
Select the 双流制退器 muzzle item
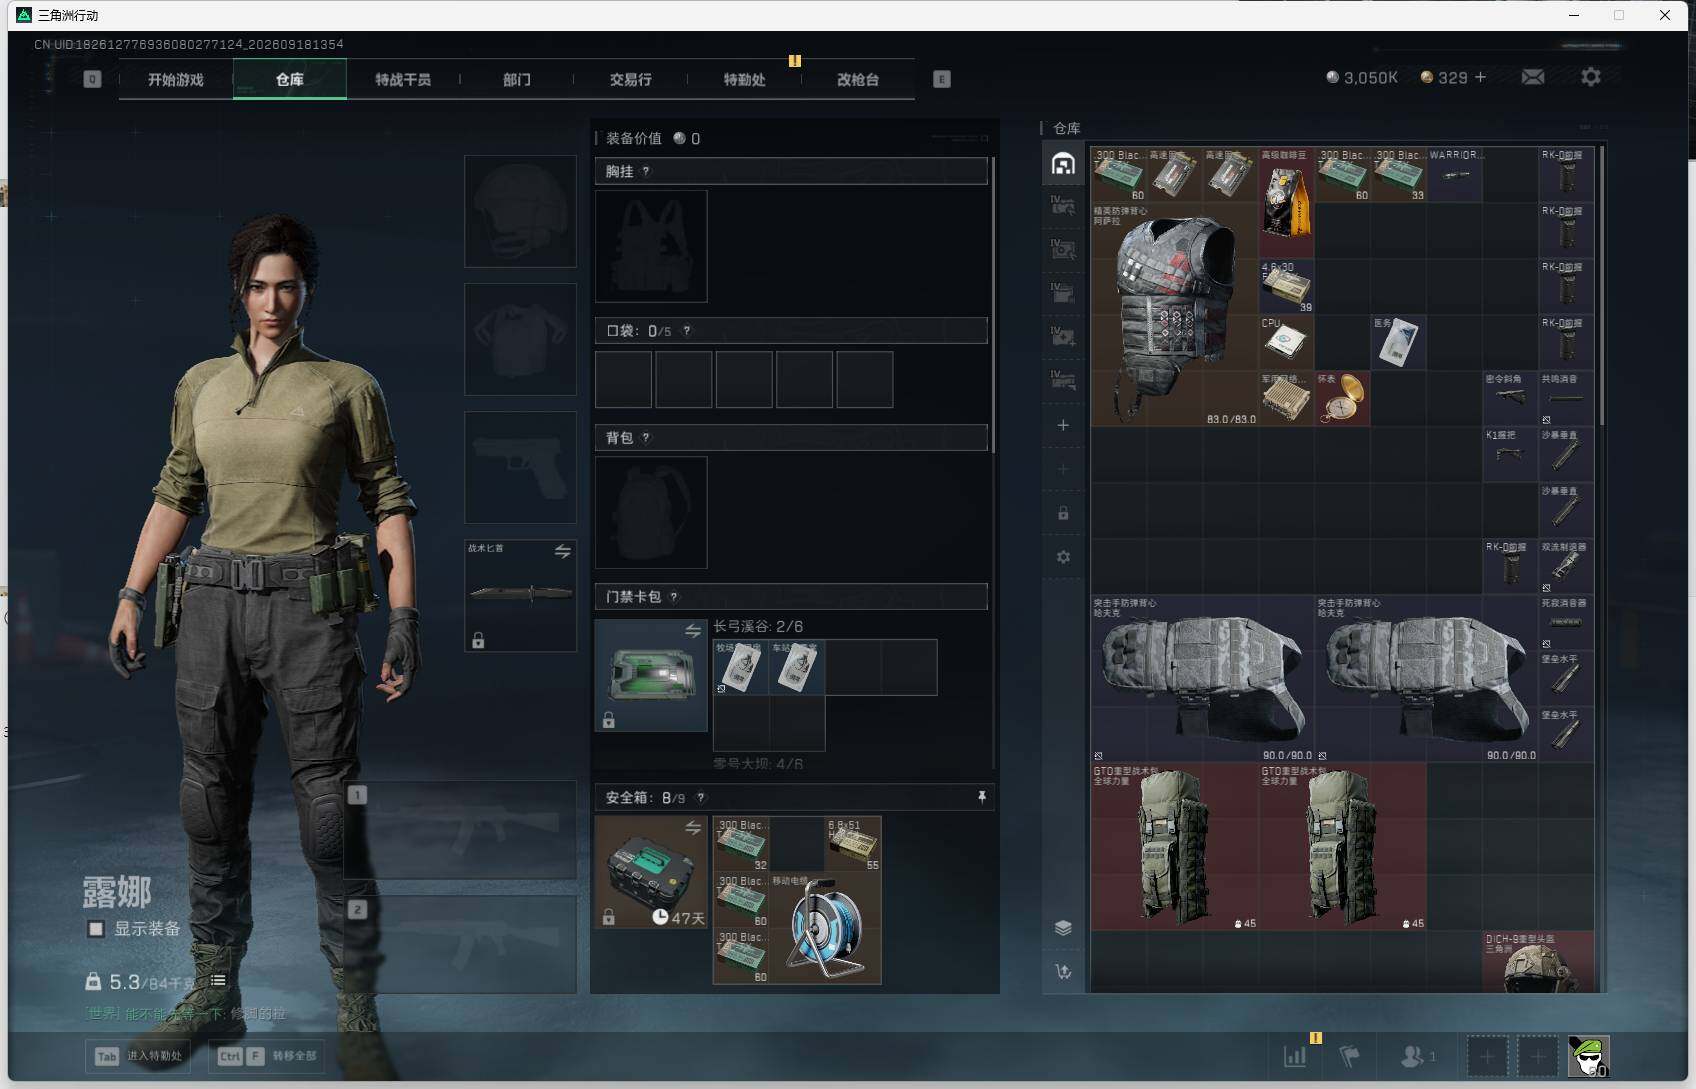(1566, 567)
